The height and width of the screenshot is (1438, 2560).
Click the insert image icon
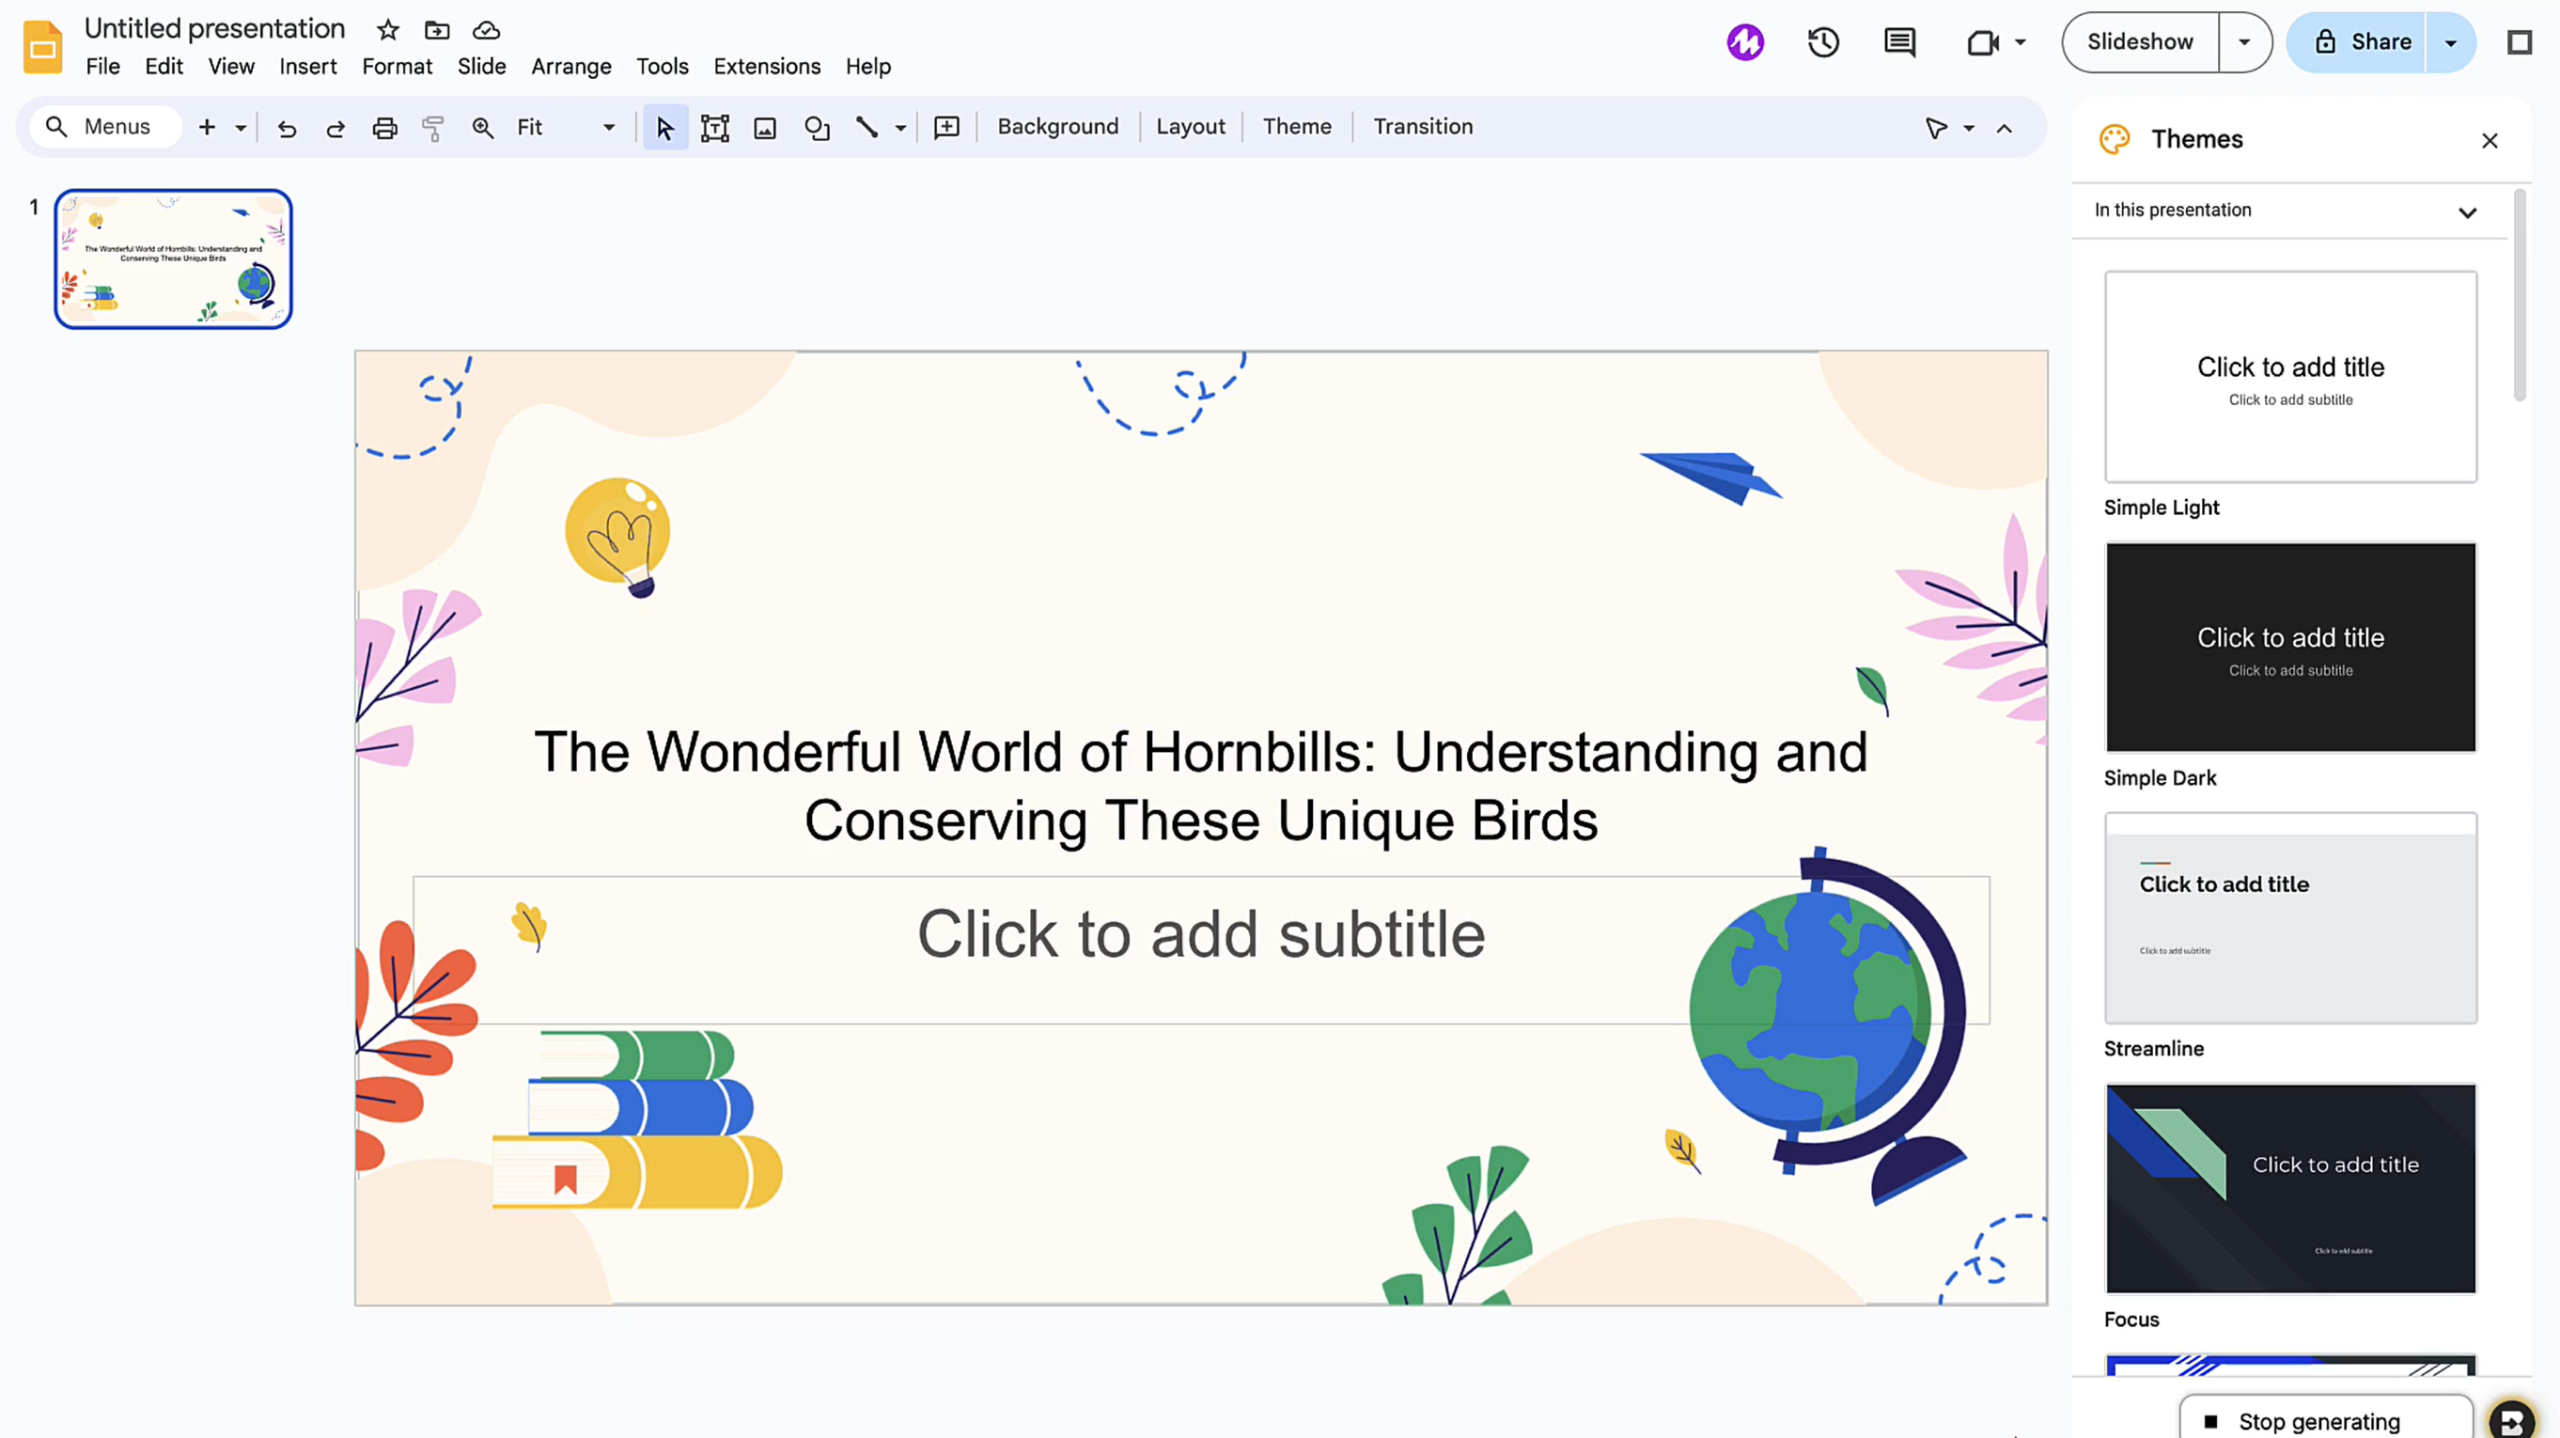pyautogui.click(x=765, y=128)
